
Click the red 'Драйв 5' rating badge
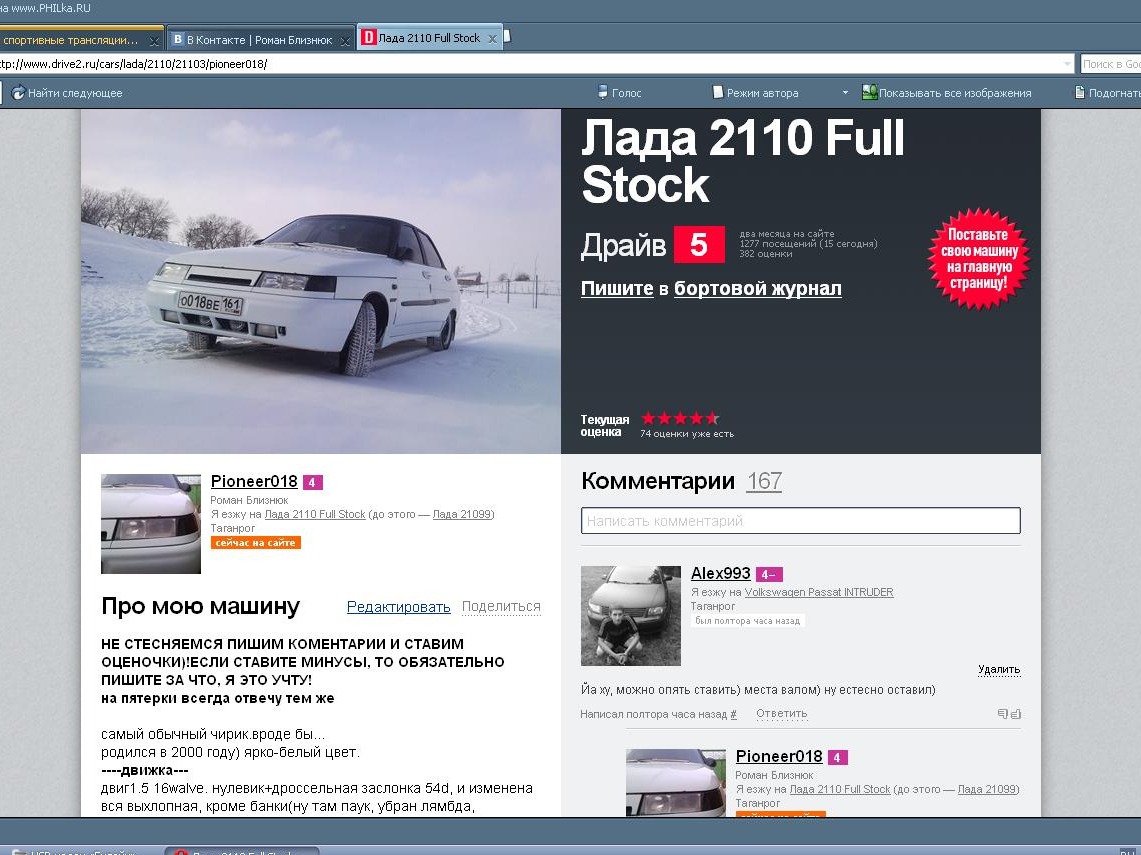699,244
